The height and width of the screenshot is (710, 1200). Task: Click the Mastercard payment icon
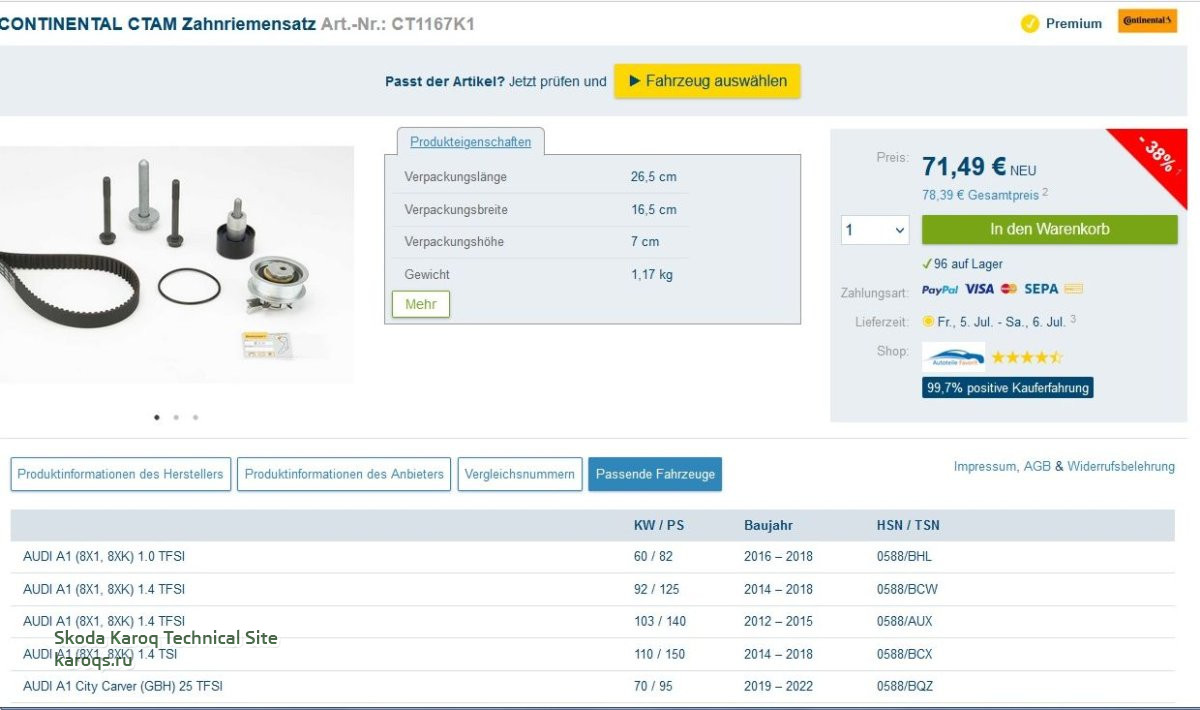pos(1009,289)
